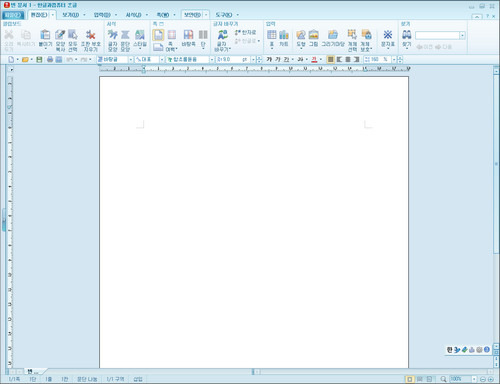This screenshot has width=500, height=384.
Task: Open the Format (서식) menu
Action: (133, 15)
